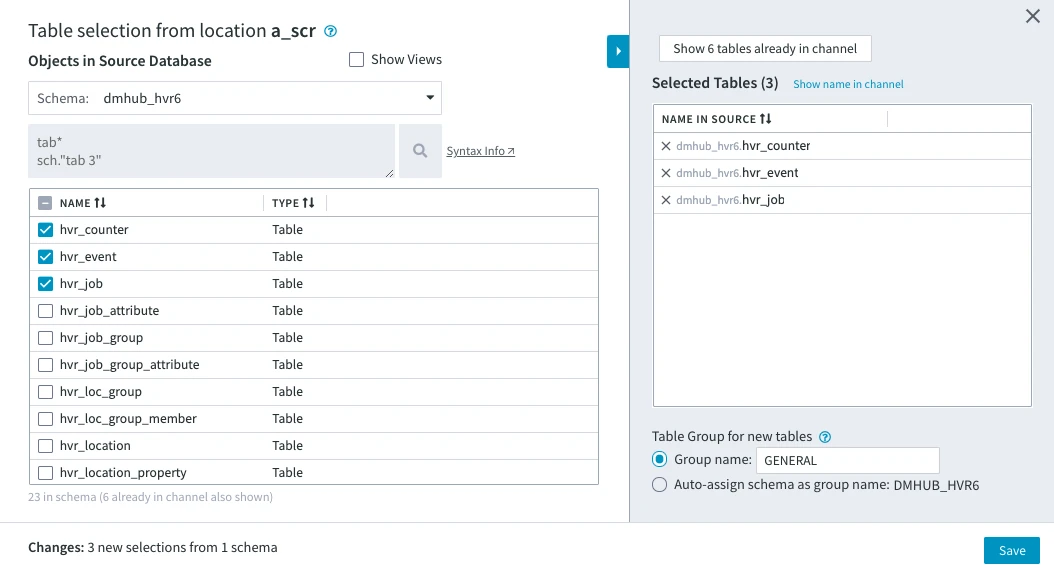Open the help tooltip beside a_scr title
Image resolution: width=1054 pixels, height=578 pixels.
tap(330, 31)
